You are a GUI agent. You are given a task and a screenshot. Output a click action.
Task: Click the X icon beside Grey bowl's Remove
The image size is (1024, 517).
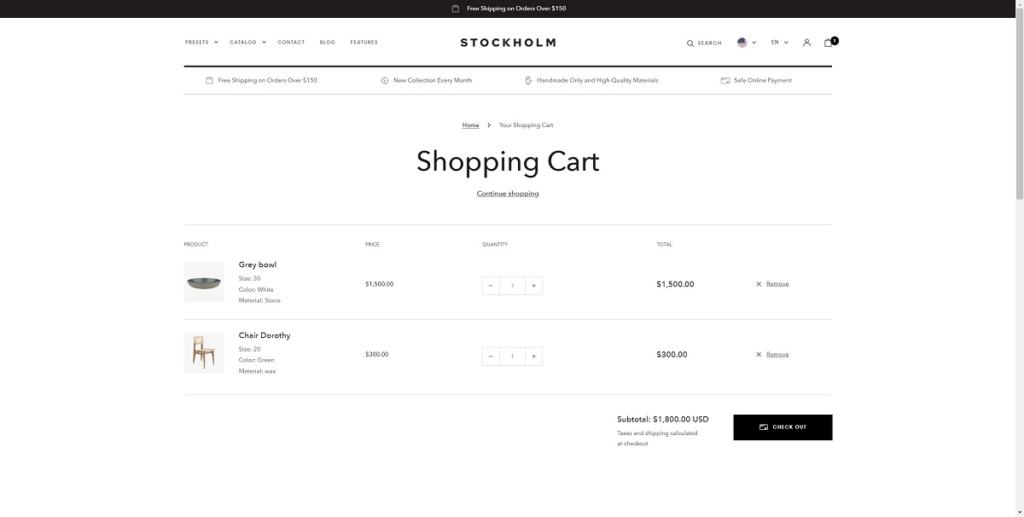759,284
